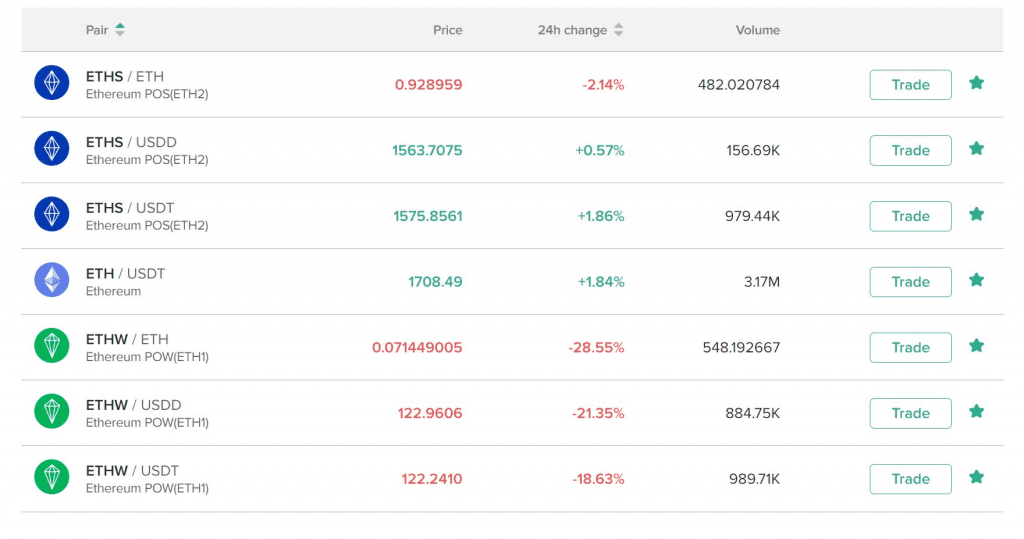Toggle favorite star for ETHW / USDT

pos(976,477)
